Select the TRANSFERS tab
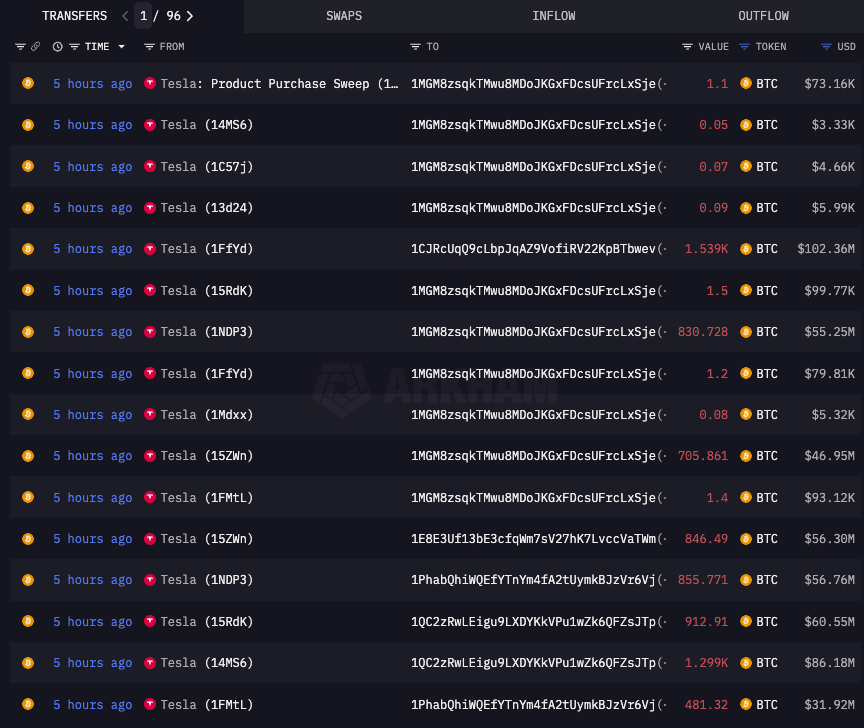 (x=74, y=16)
